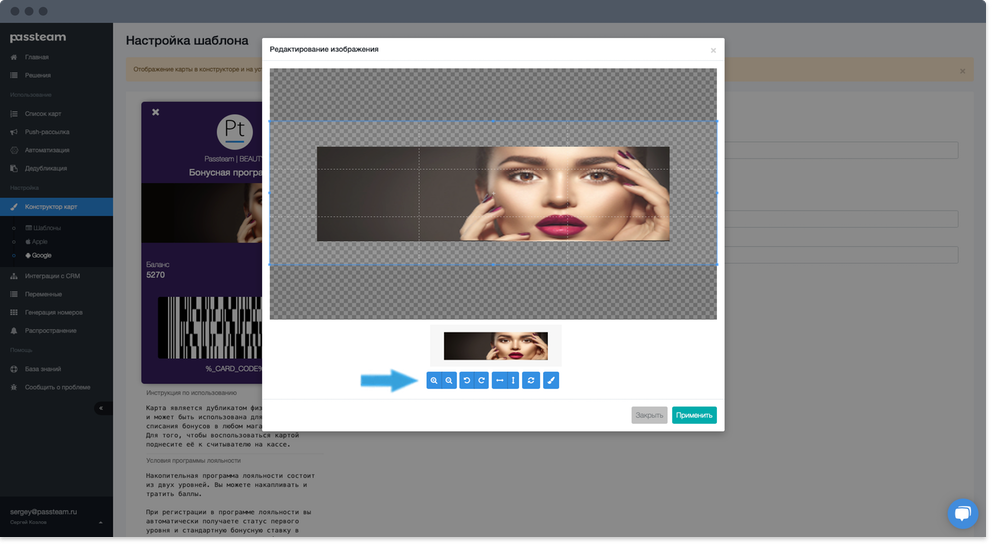Select Конструктор карт menu item
The height and width of the screenshot is (544, 993).
[56, 207]
